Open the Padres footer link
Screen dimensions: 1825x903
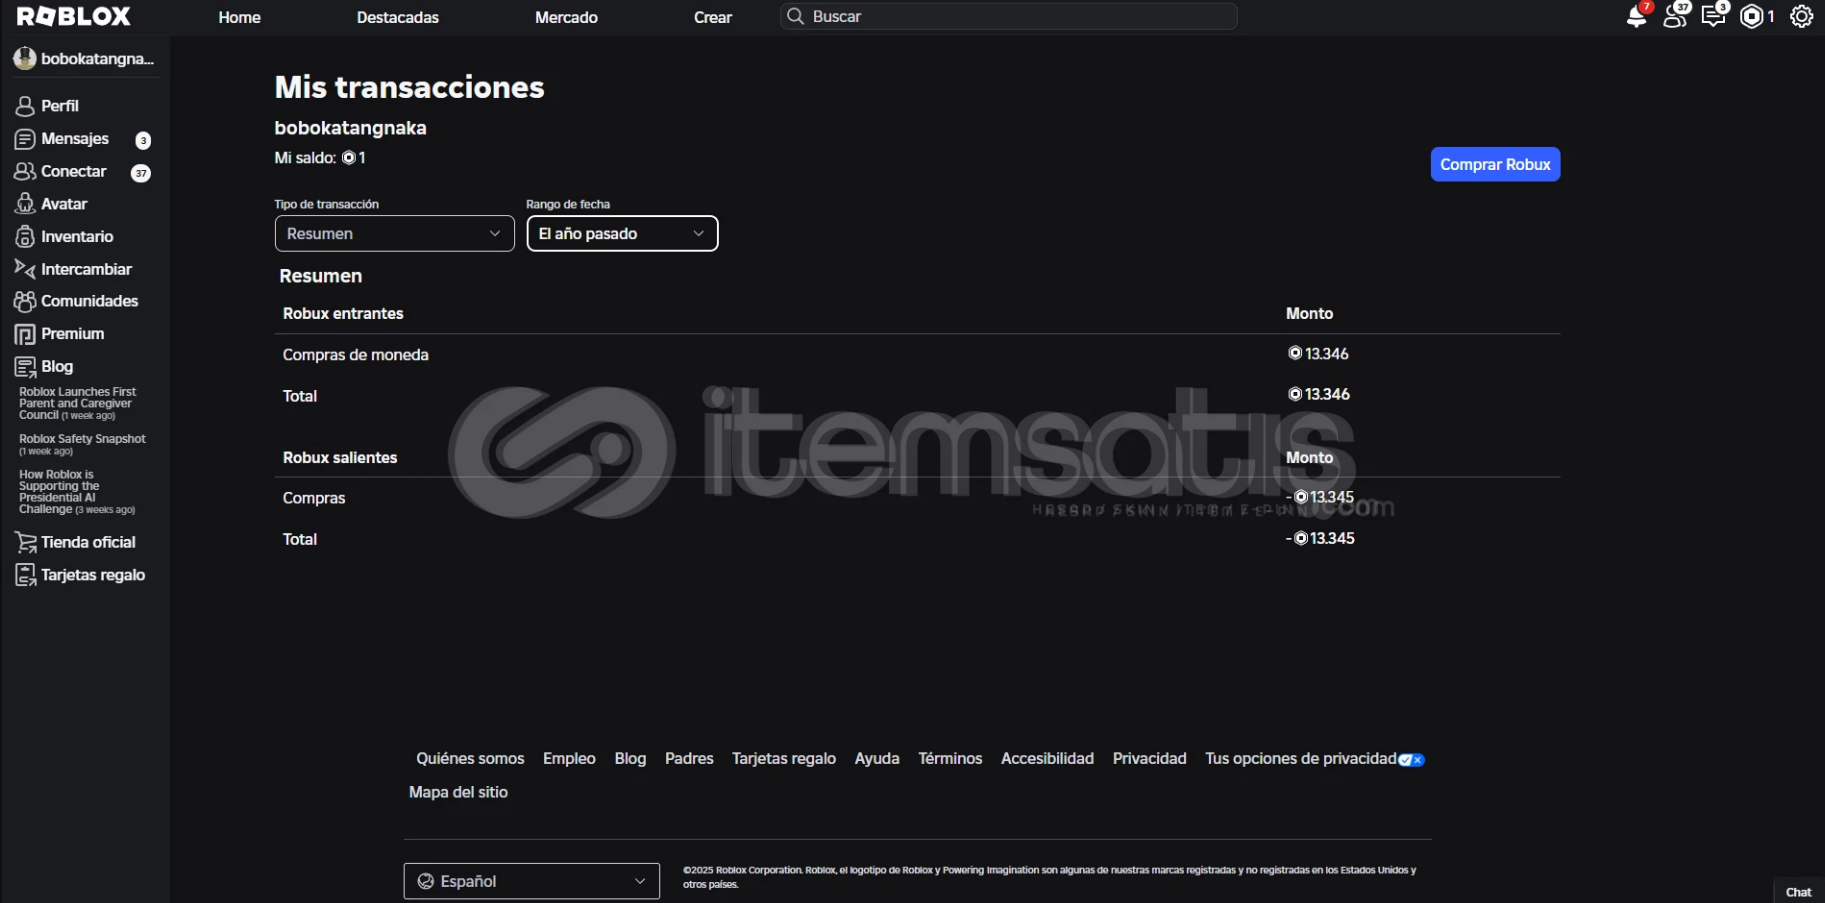pyautogui.click(x=689, y=759)
